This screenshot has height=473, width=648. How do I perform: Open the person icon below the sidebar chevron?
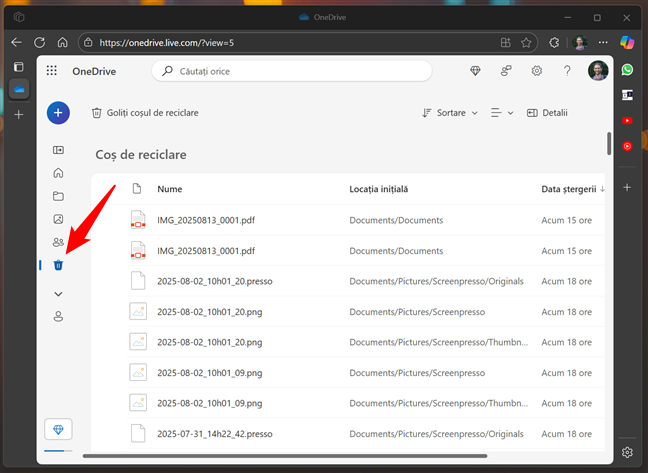(x=58, y=316)
